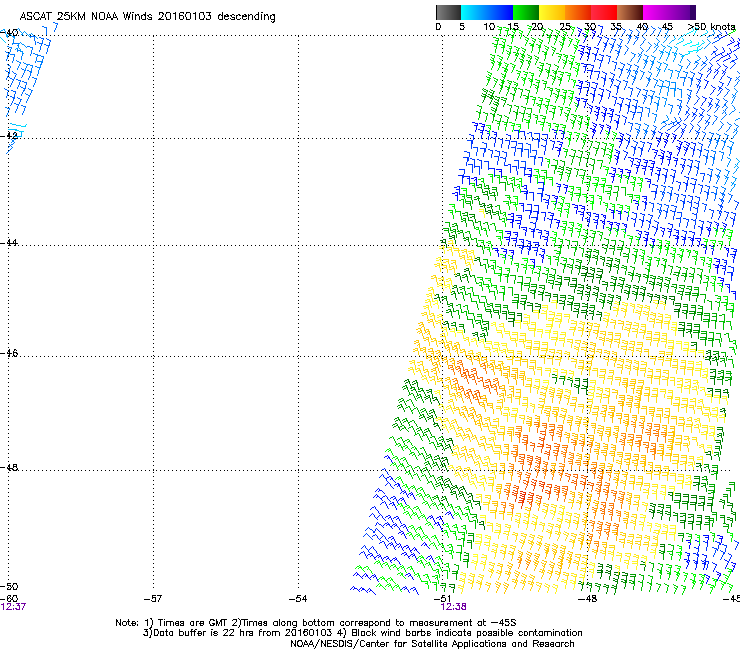The width and height of the screenshot is (740, 650).
Task: Click the legend scale value "5"
Action: pyautogui.click(x=462, y=27)
